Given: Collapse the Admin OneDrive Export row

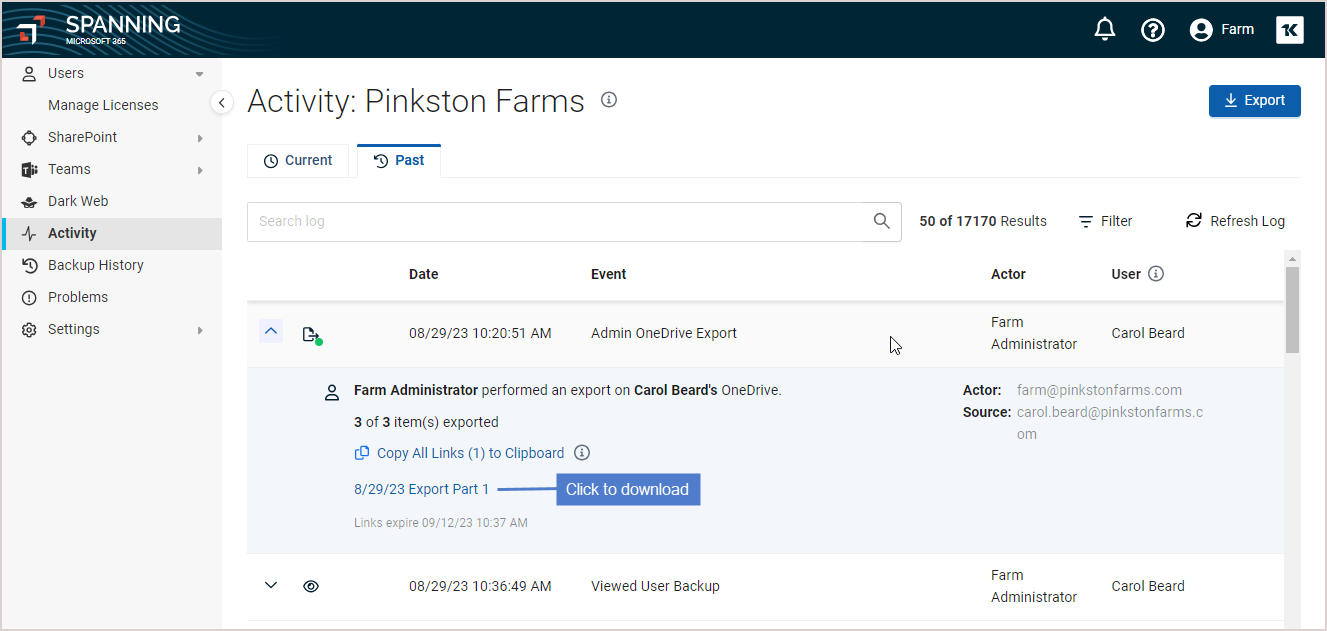Looking at the screenshot, I should [x=271, y=331].
